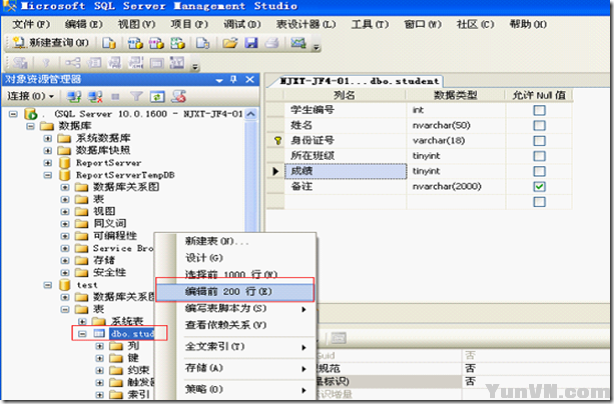
Task: Select the dbo.stud table tree item
Action: [132, 334]
